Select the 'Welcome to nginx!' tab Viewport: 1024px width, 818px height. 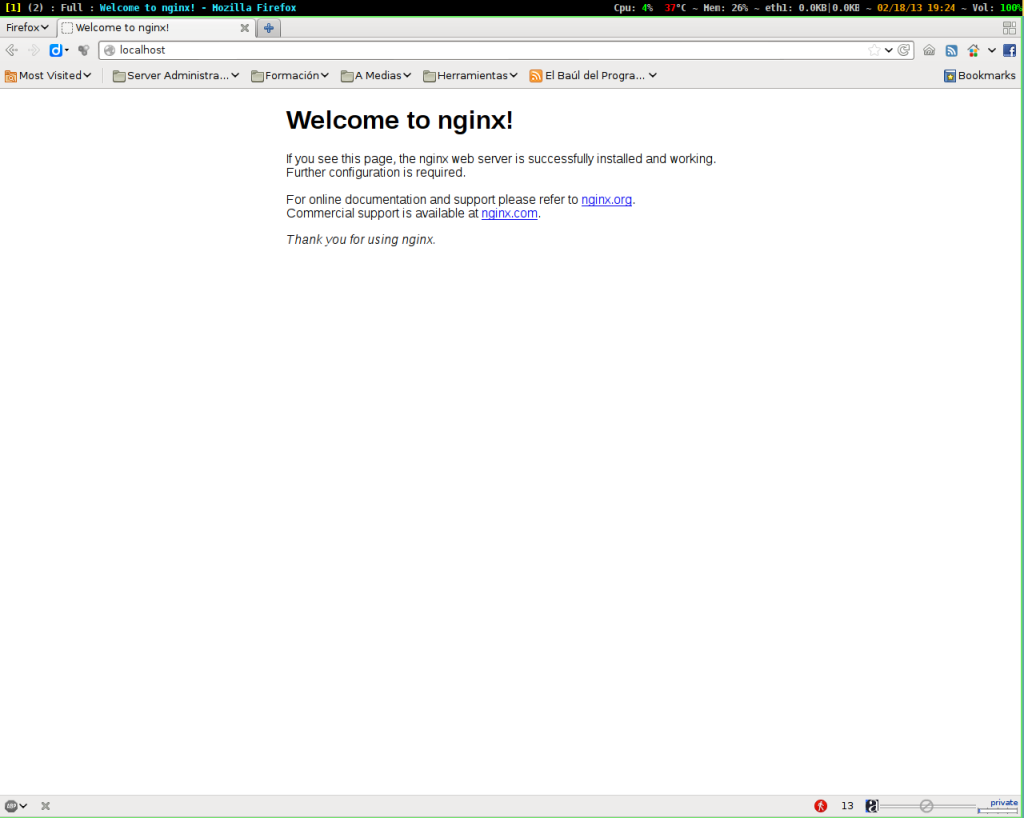click(155, 27)
